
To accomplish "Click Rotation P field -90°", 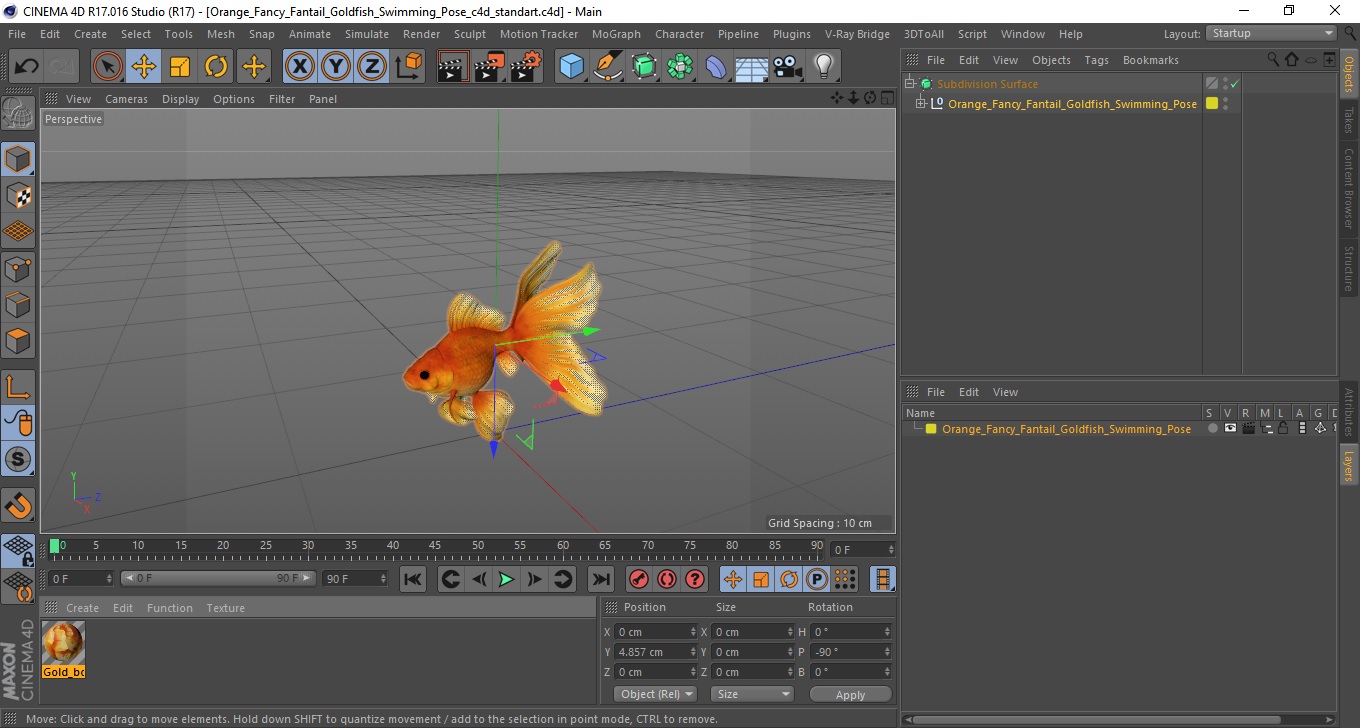I will point(851,652).
